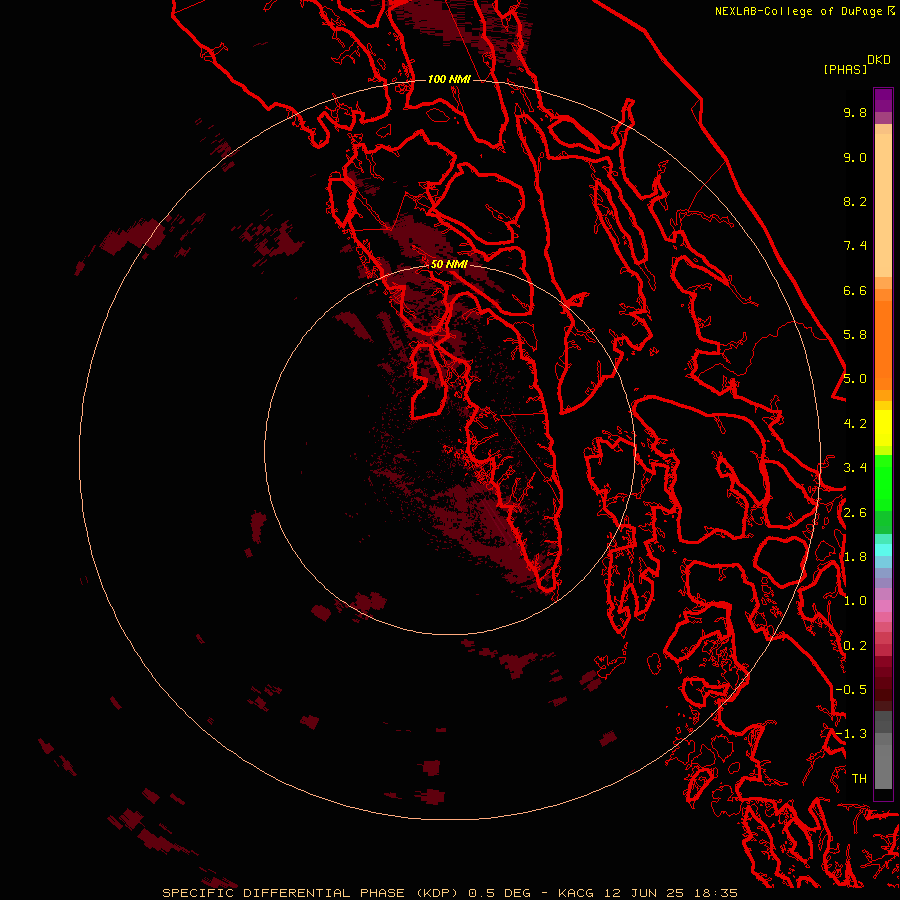Select the 2.6 legend value

pyautogui.click(x=855, y=513)
